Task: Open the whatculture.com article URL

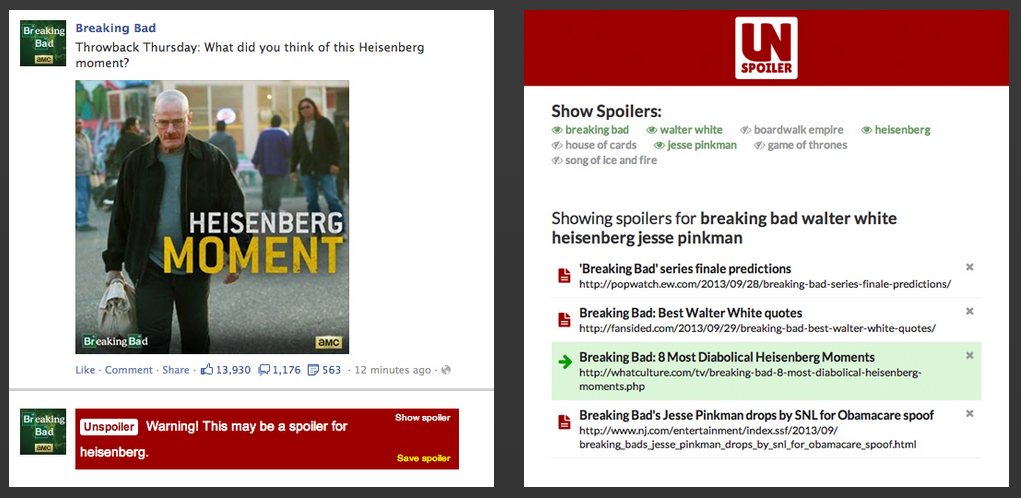Action: pyautogui.click(x=750, y=380)
